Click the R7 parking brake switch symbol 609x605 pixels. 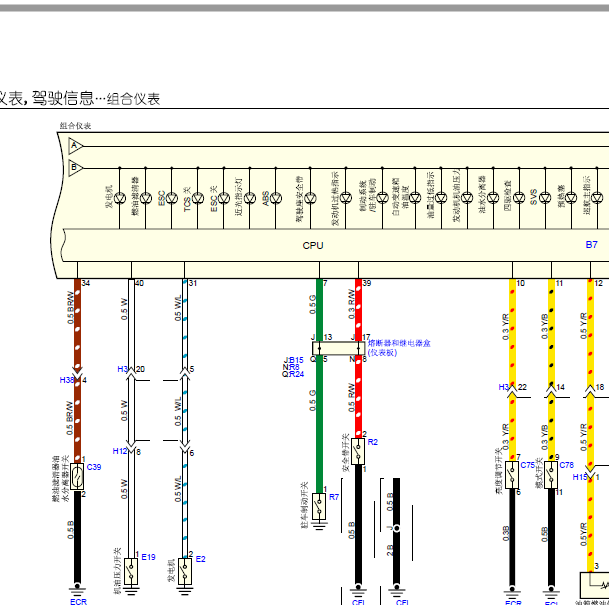pos(319,506)
